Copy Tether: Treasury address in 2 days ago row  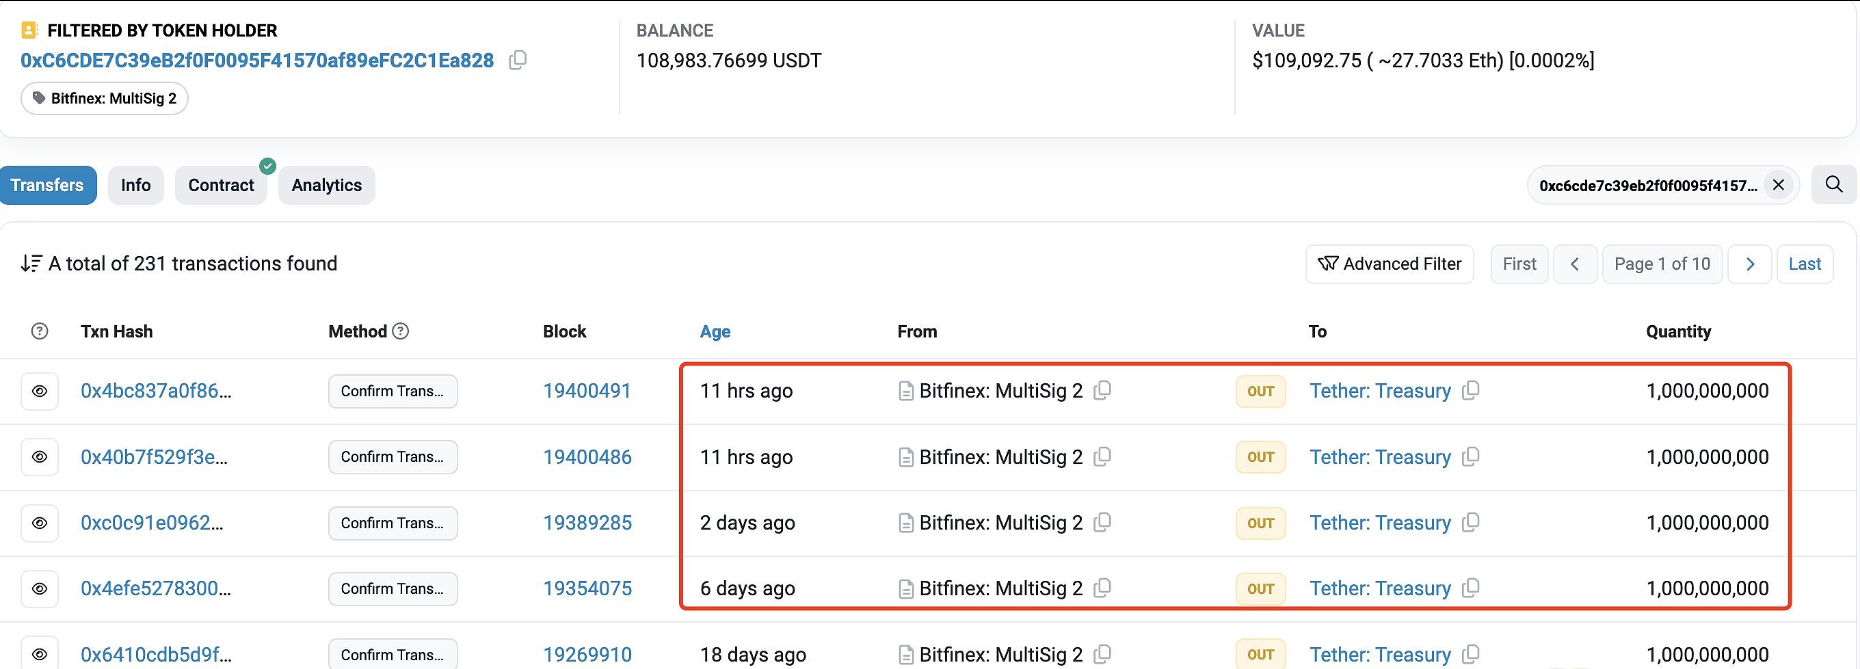tap(1470, 523)
